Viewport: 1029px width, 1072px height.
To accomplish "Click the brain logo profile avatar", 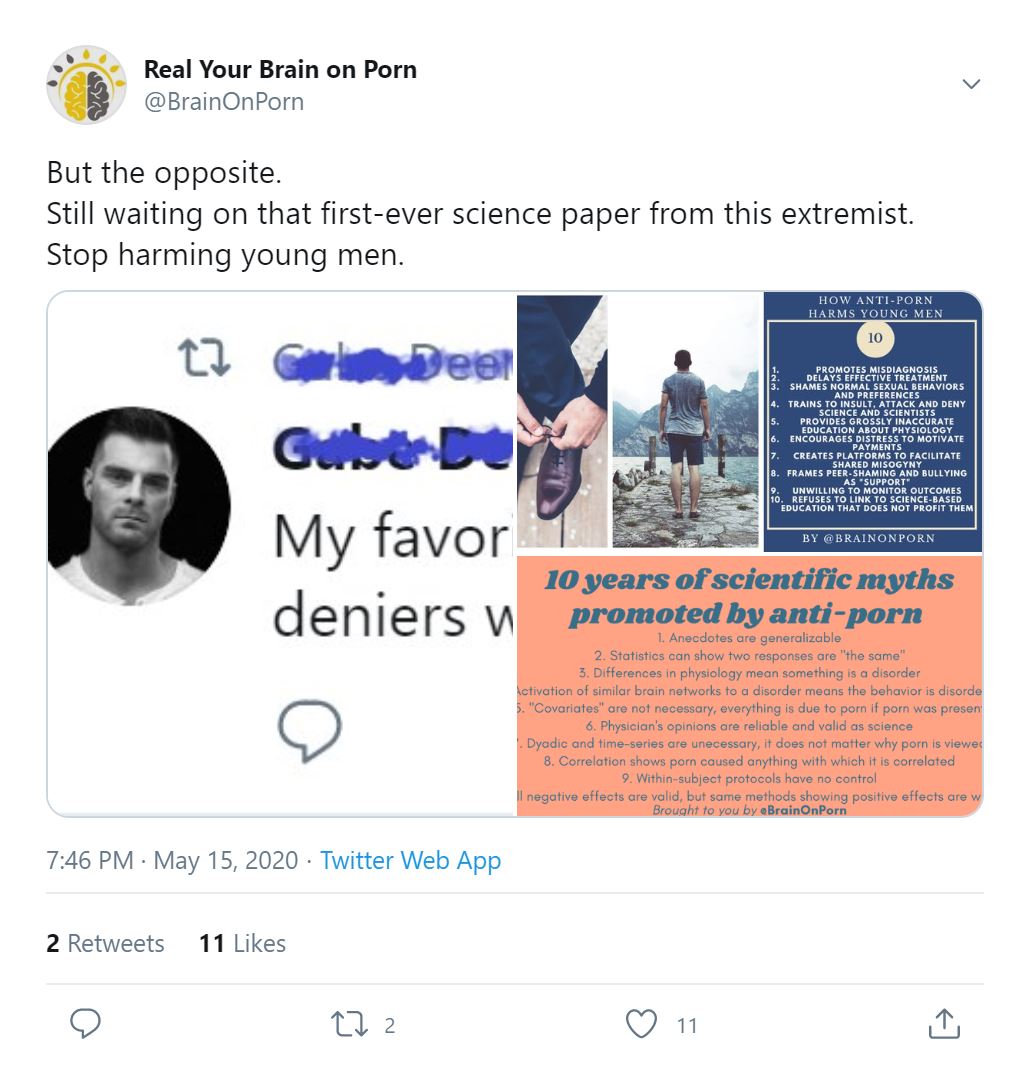I will [86, 85].
